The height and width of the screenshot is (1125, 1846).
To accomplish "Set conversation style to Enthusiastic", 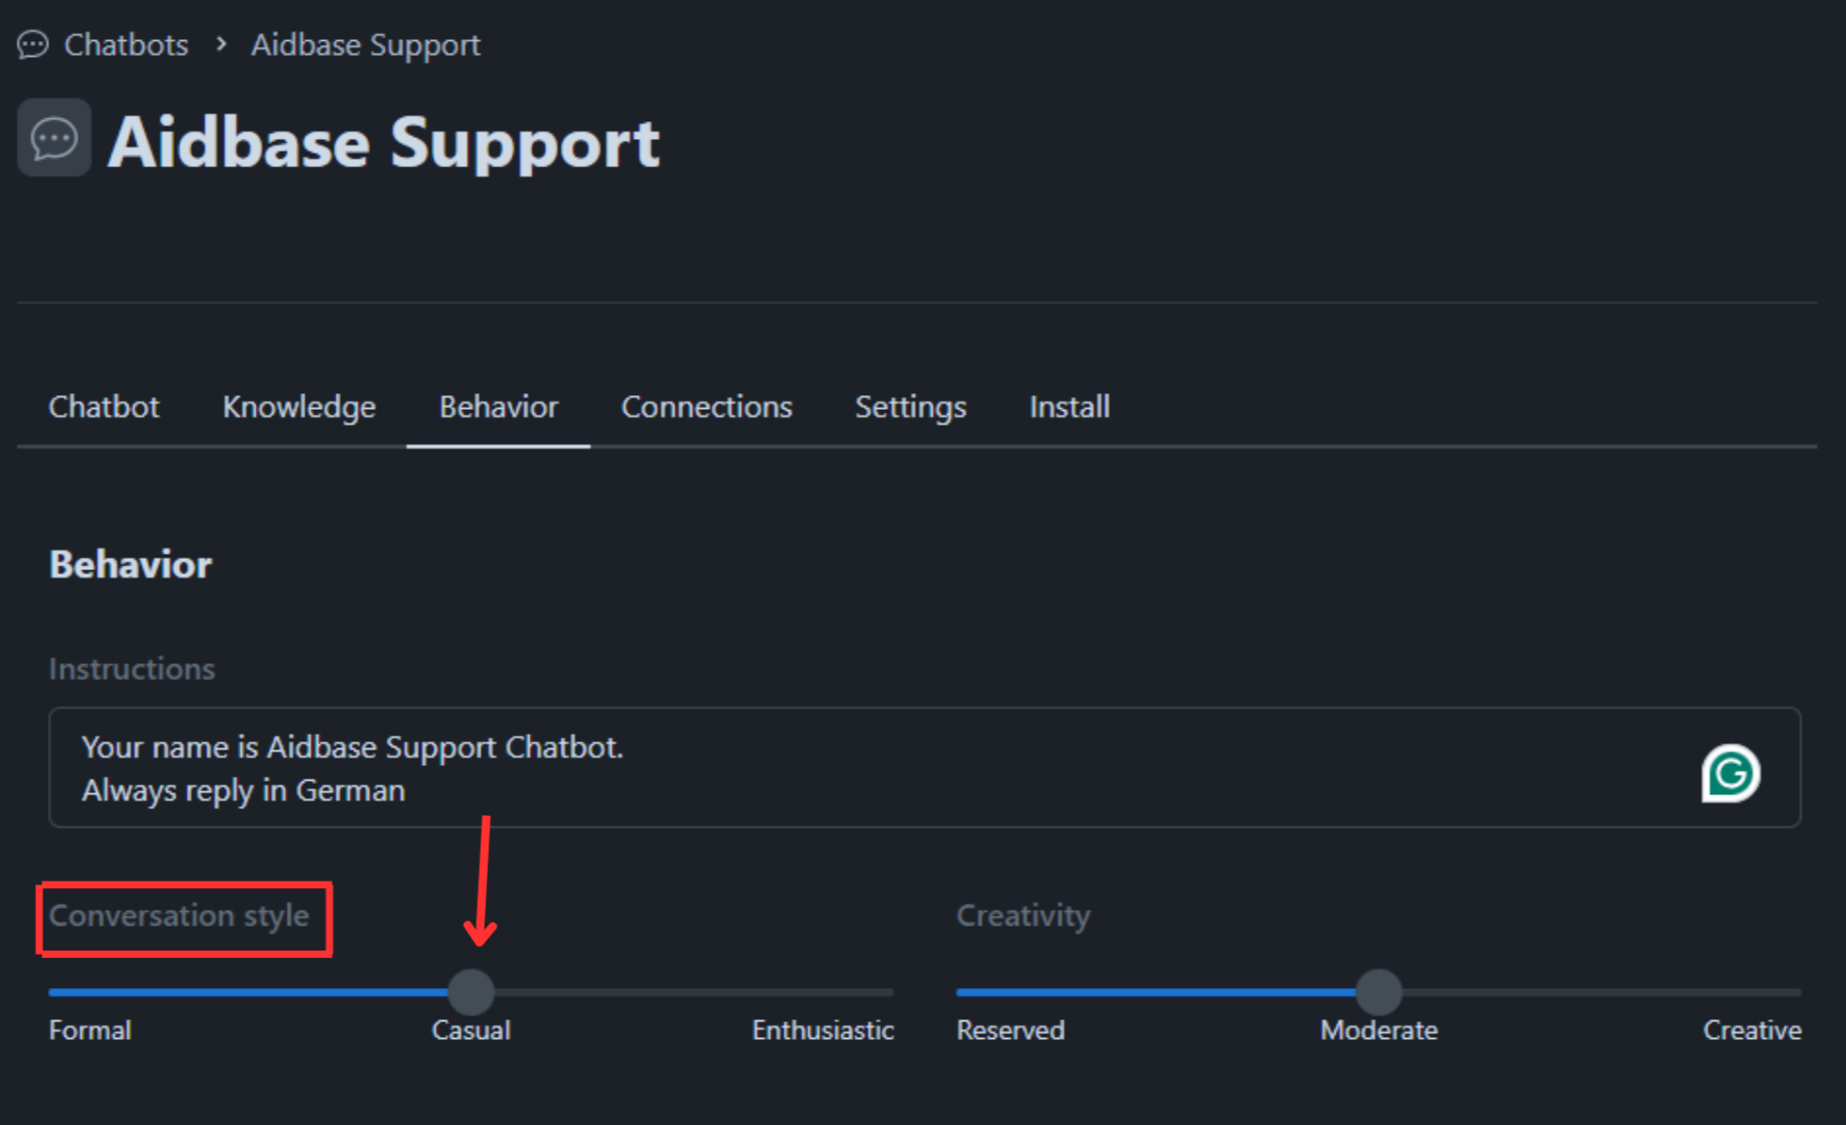I will point(891,992).
